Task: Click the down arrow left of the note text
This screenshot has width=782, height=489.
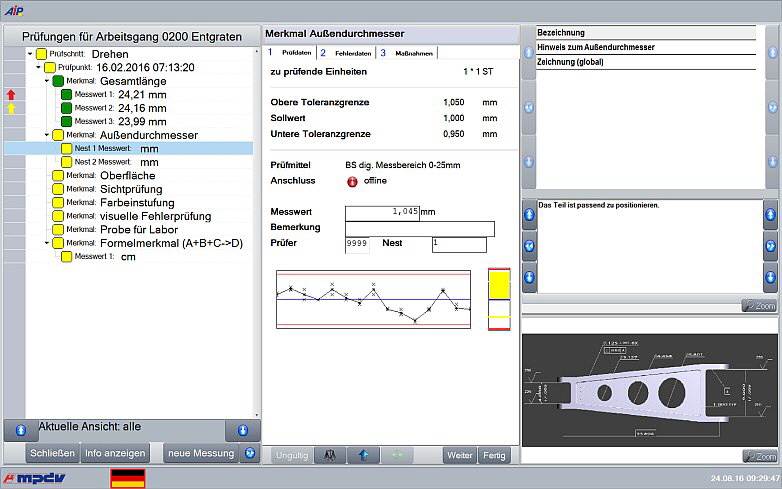Action: tap(529, 278)
